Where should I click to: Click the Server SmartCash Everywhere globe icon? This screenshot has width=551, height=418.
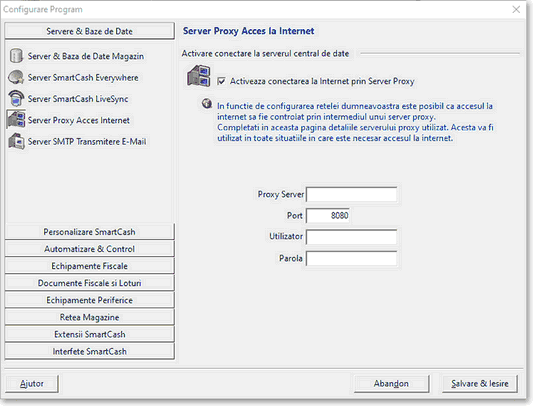point(16,77)
